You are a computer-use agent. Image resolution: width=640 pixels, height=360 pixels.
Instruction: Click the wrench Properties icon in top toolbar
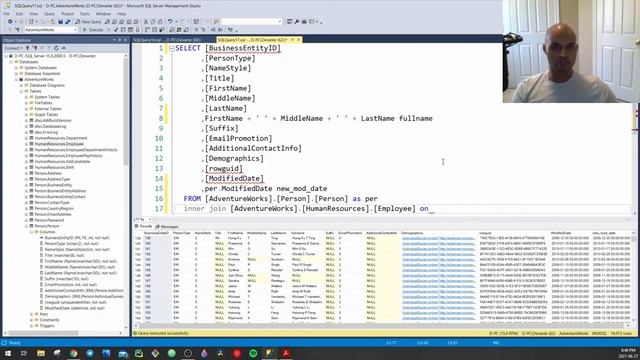297,22
